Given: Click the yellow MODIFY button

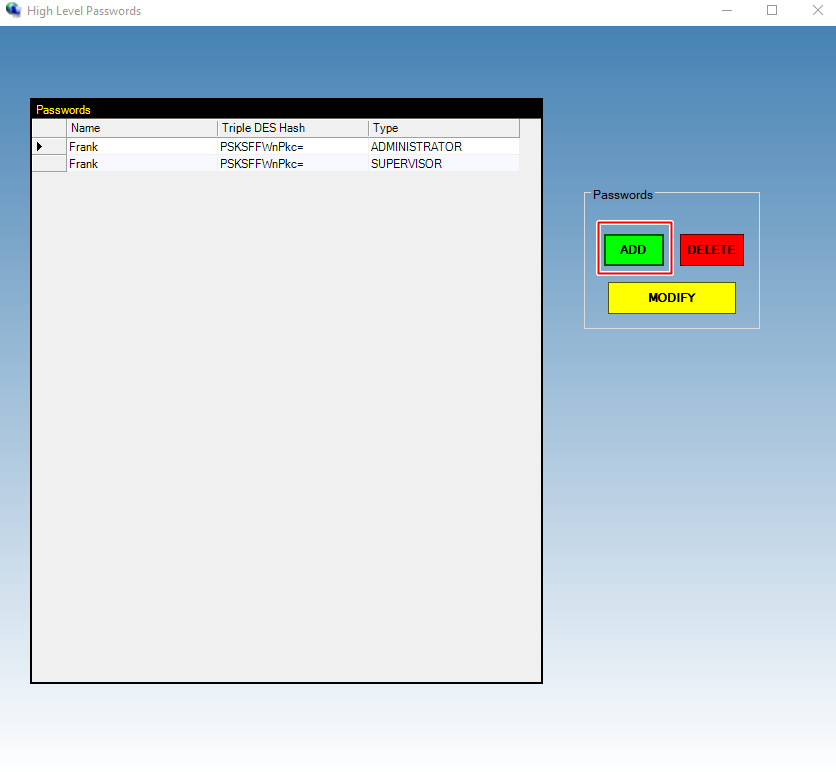Looking at the screenshot, I should click(x=672, y=297).
